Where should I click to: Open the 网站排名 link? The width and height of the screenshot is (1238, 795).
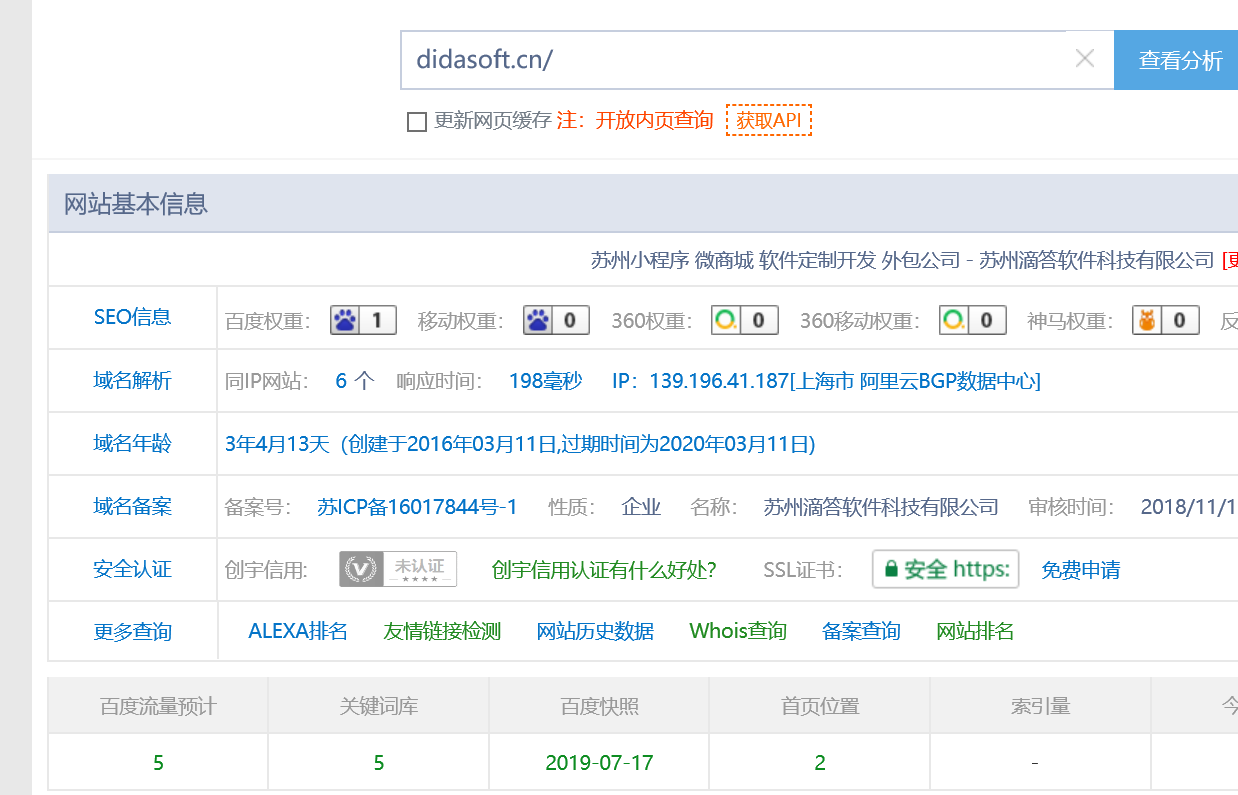point(975,631)
